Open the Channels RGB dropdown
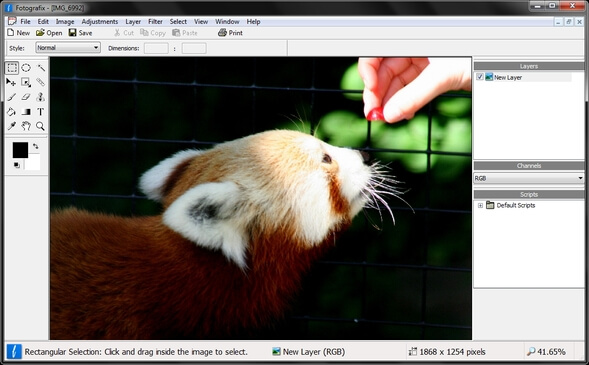Screen dimensions: 589x365 click(529, 178)
